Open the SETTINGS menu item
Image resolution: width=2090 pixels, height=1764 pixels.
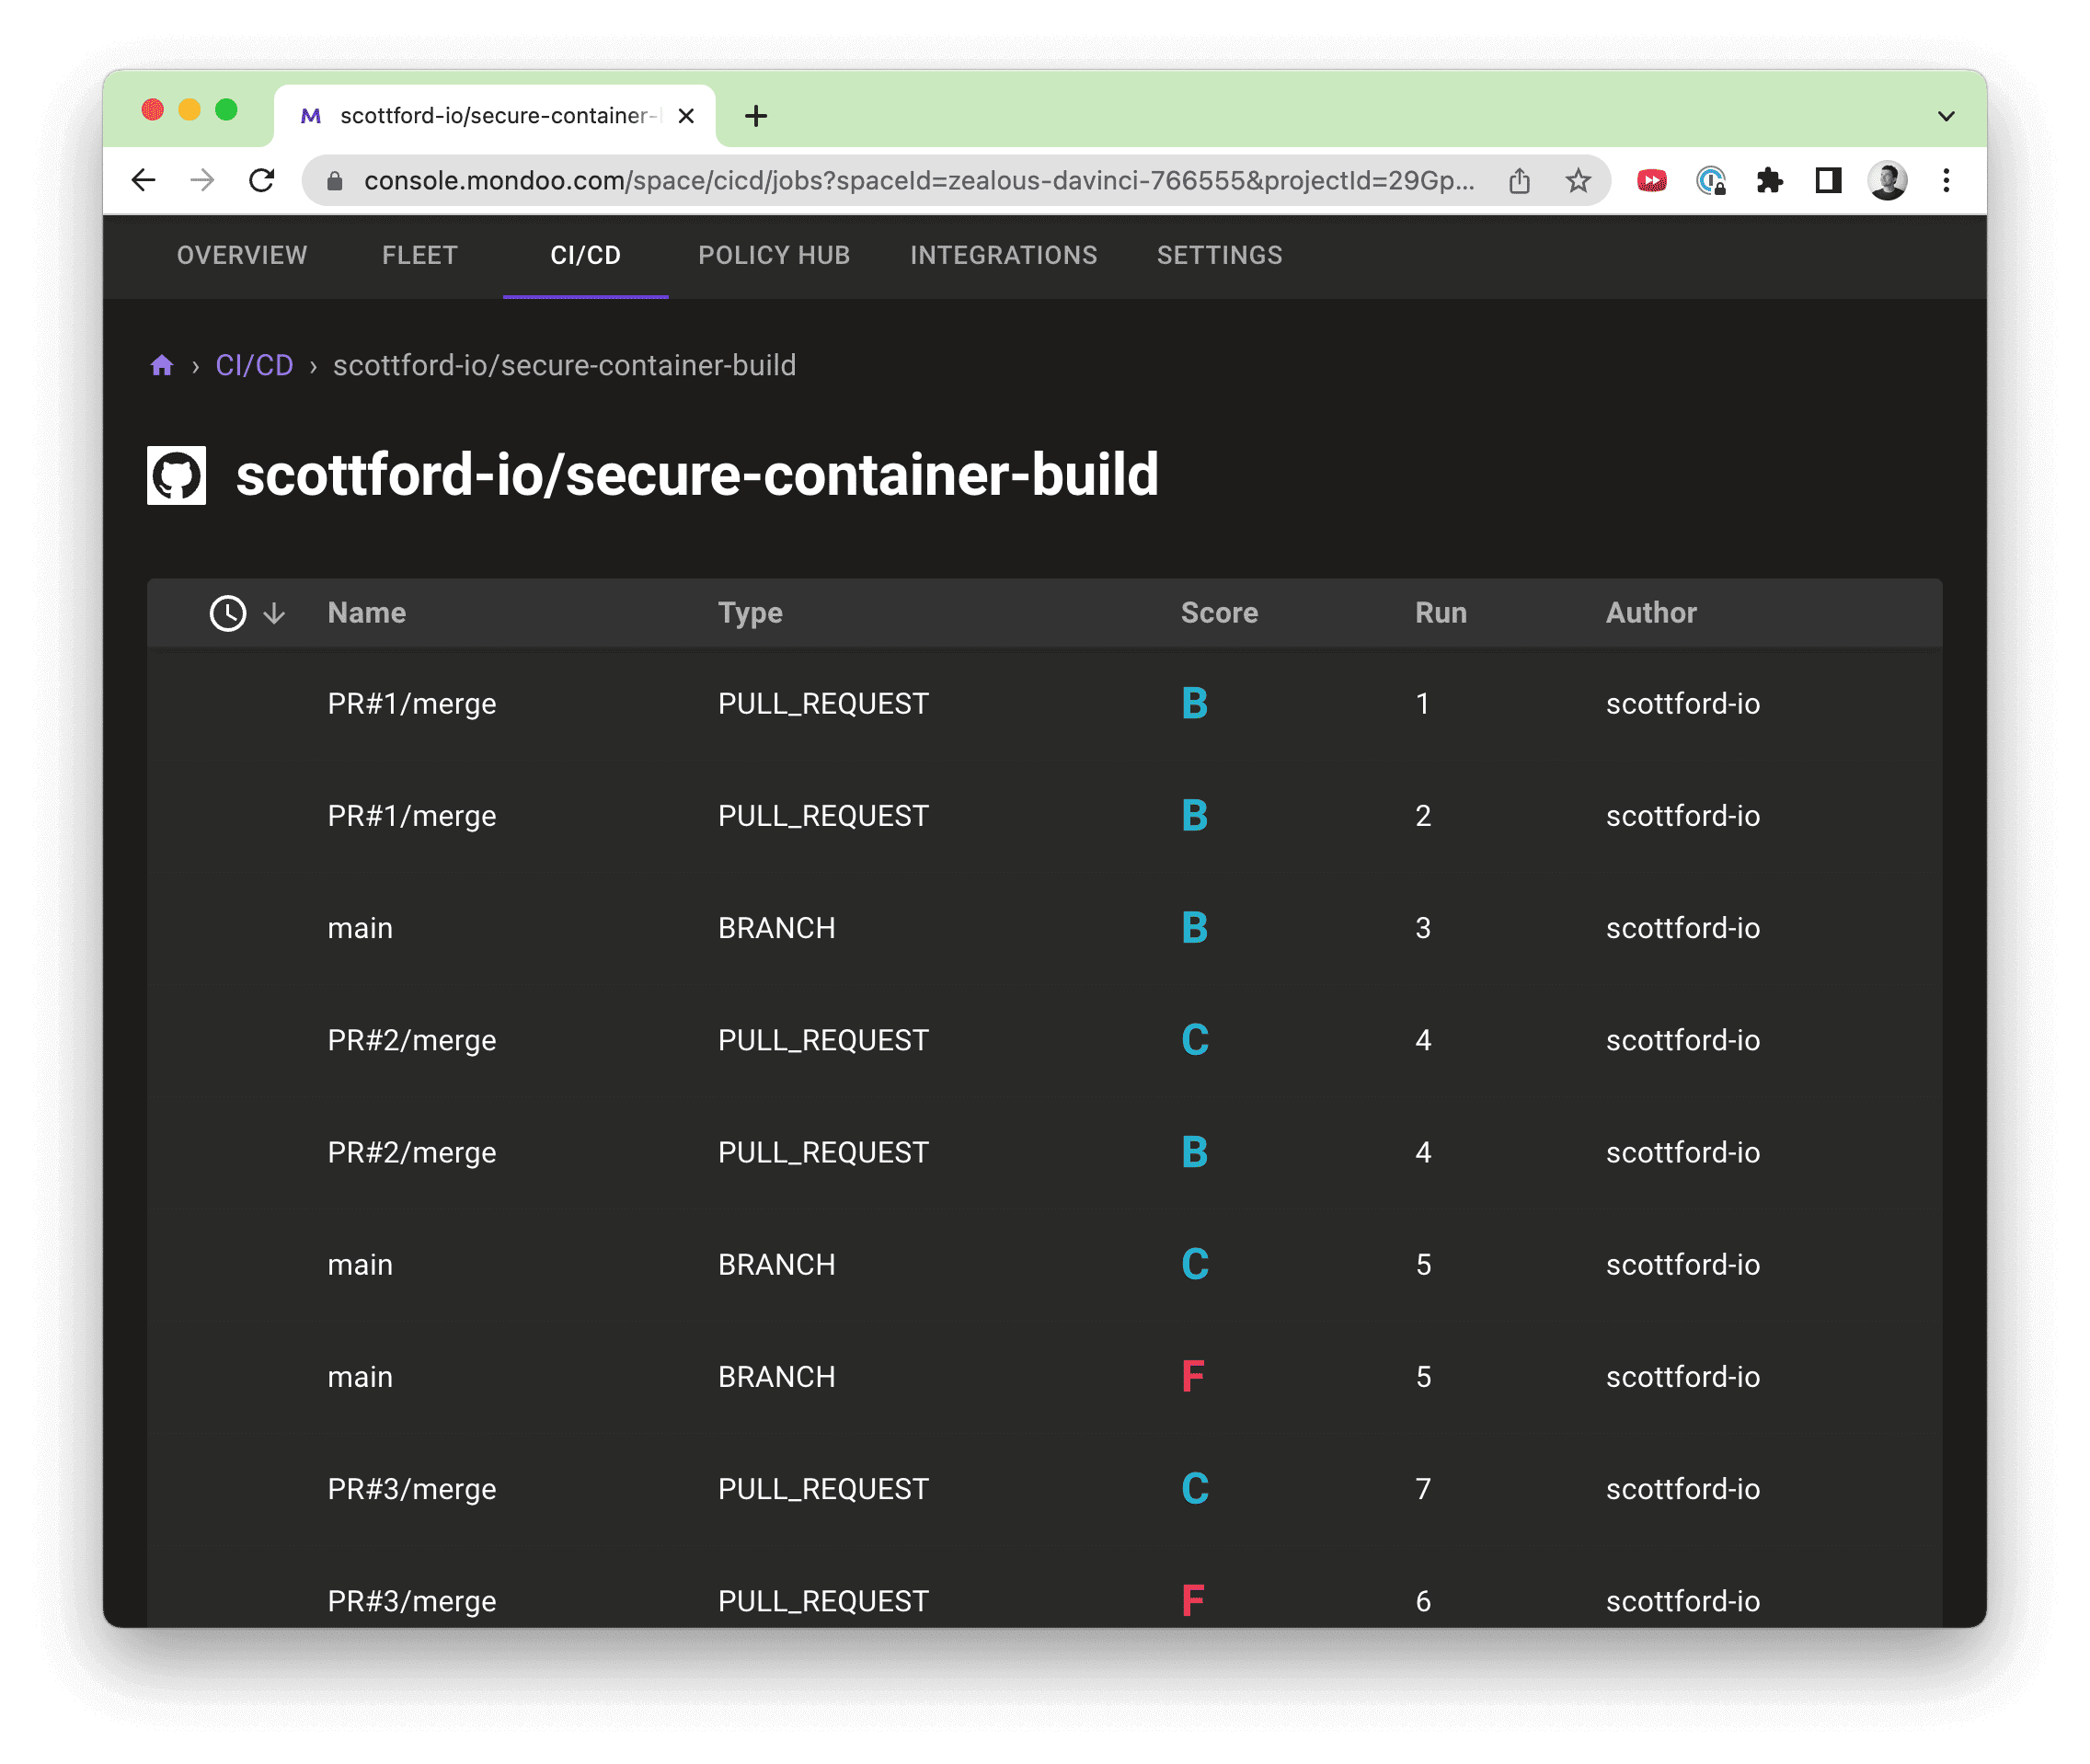coord(1219,256)
